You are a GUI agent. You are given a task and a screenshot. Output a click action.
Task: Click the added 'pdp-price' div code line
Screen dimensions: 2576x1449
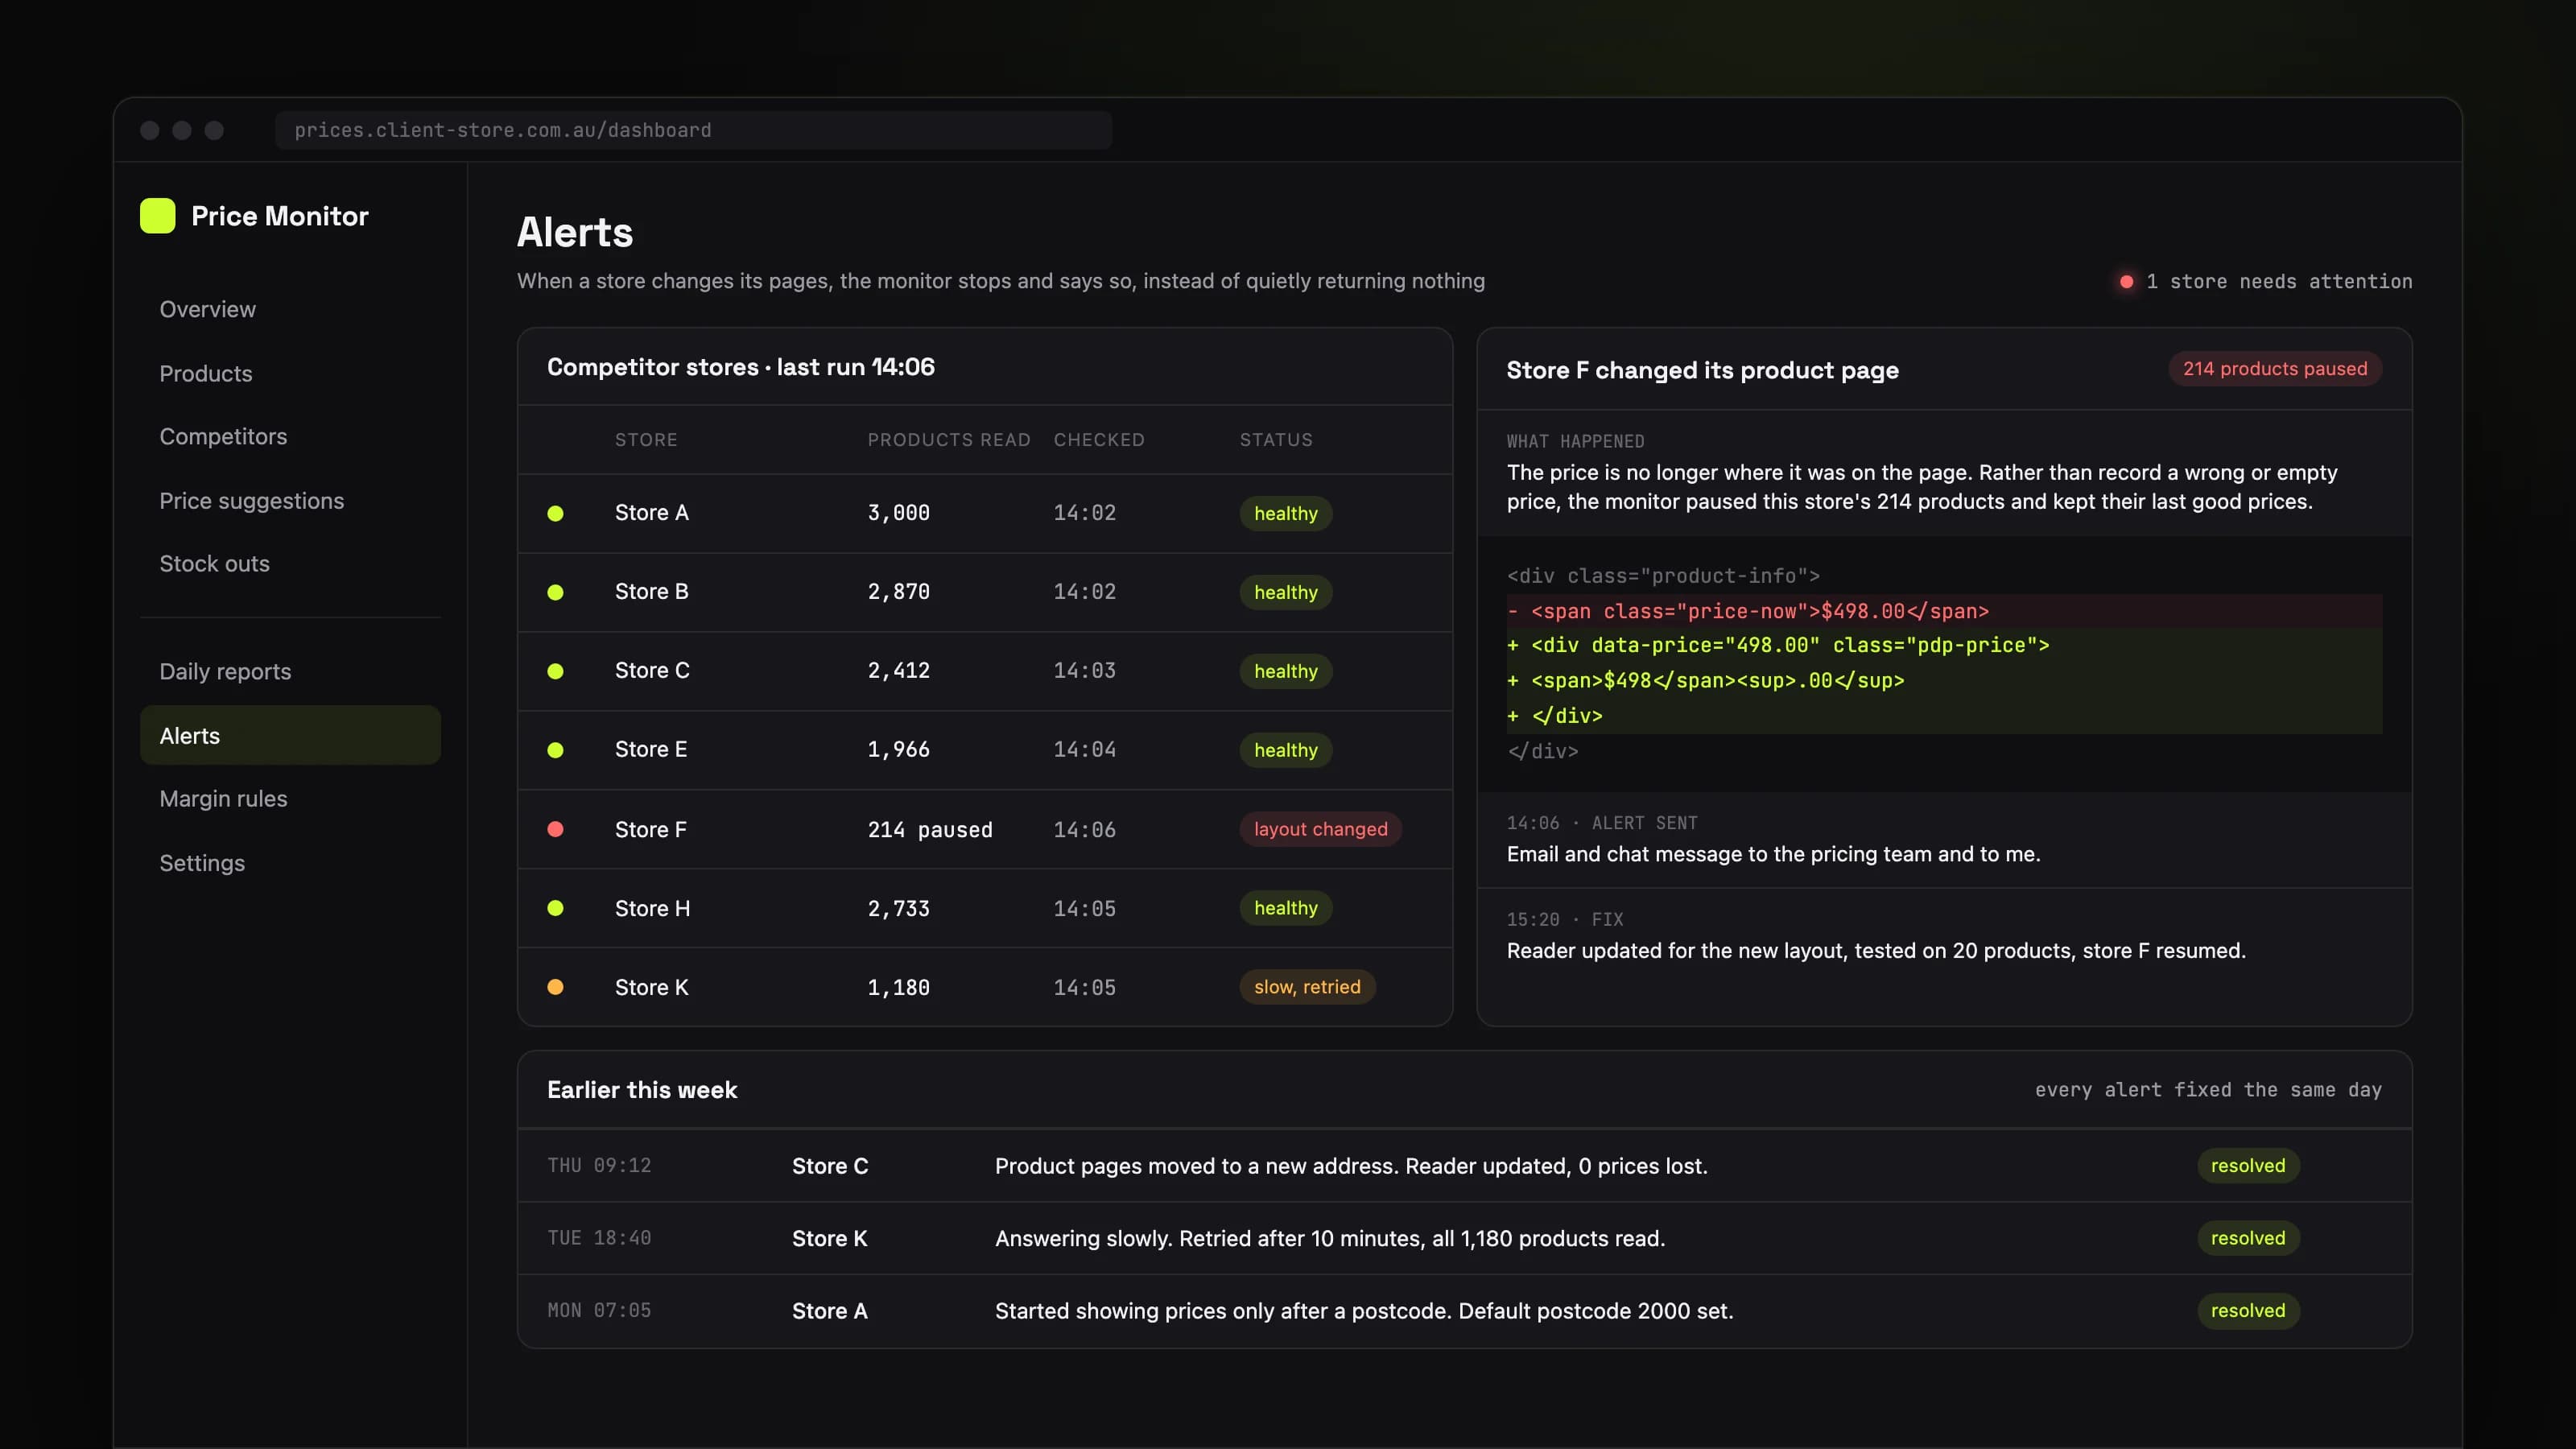1944,646
